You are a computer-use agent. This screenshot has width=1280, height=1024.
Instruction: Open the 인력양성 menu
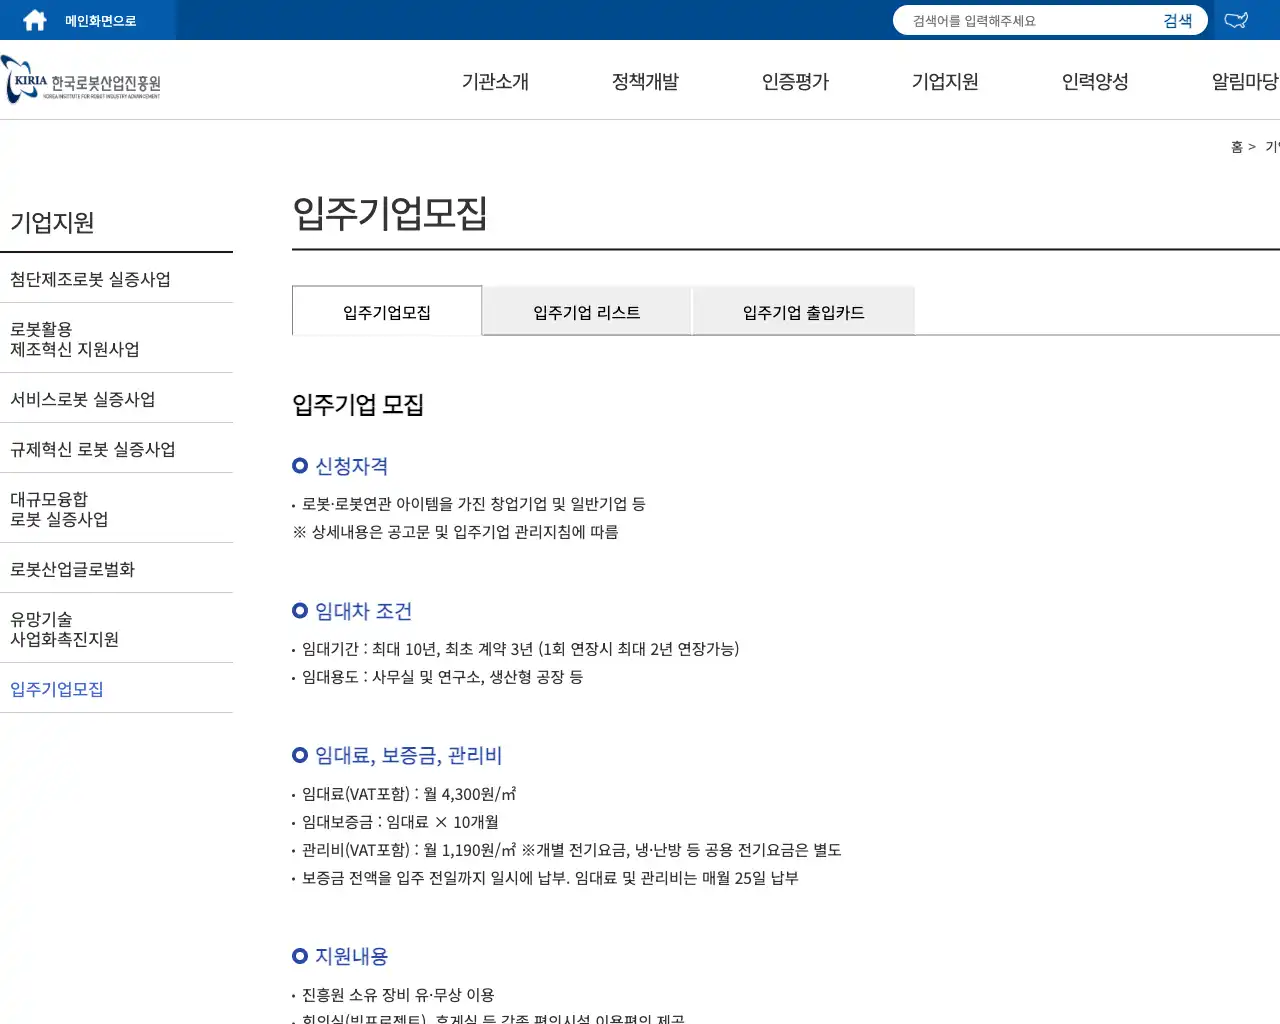1094,82
